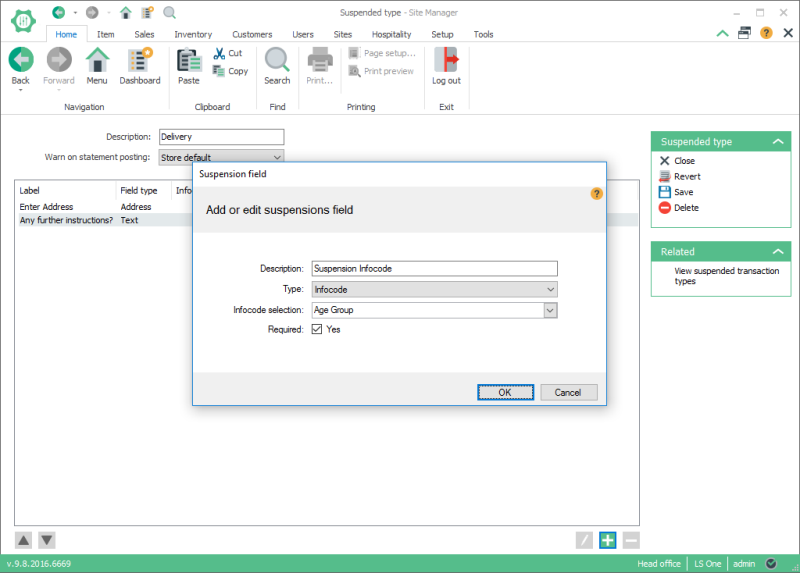Switch to the Item ribbon tab

click(x=106, y=34)
